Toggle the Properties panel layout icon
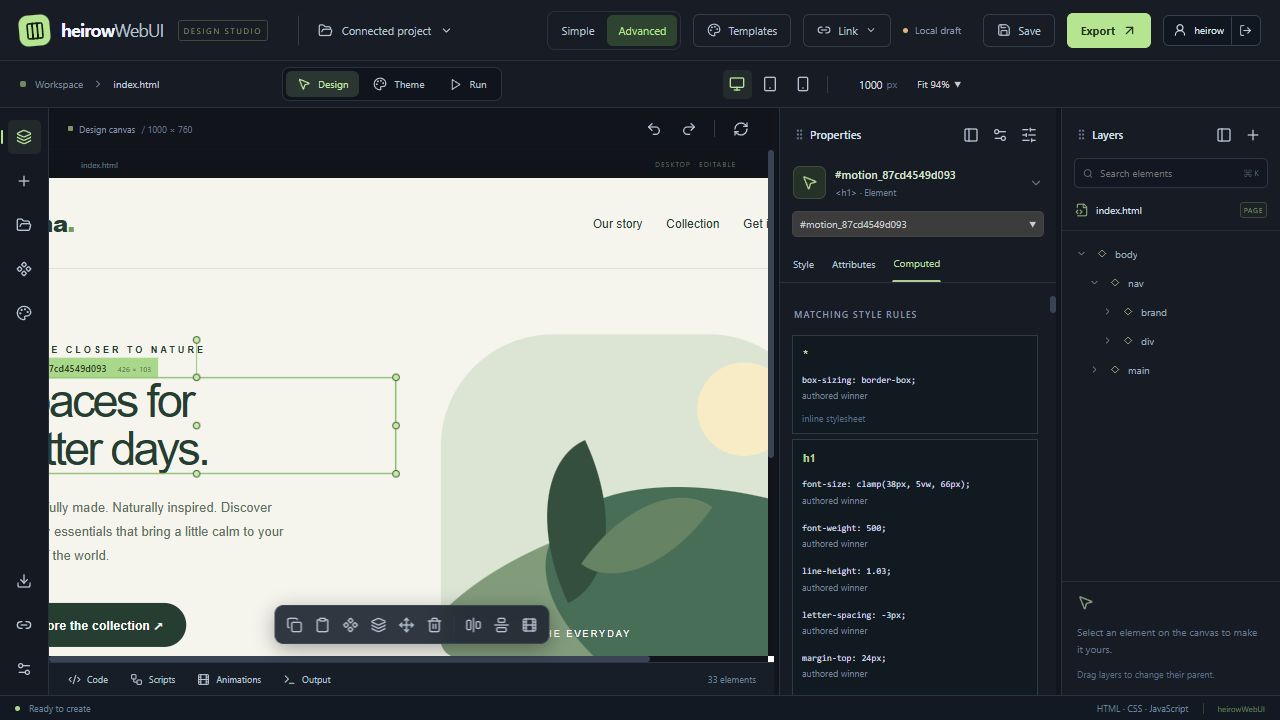The height and width of the screenshot is (720, 1280). point(970,135)
